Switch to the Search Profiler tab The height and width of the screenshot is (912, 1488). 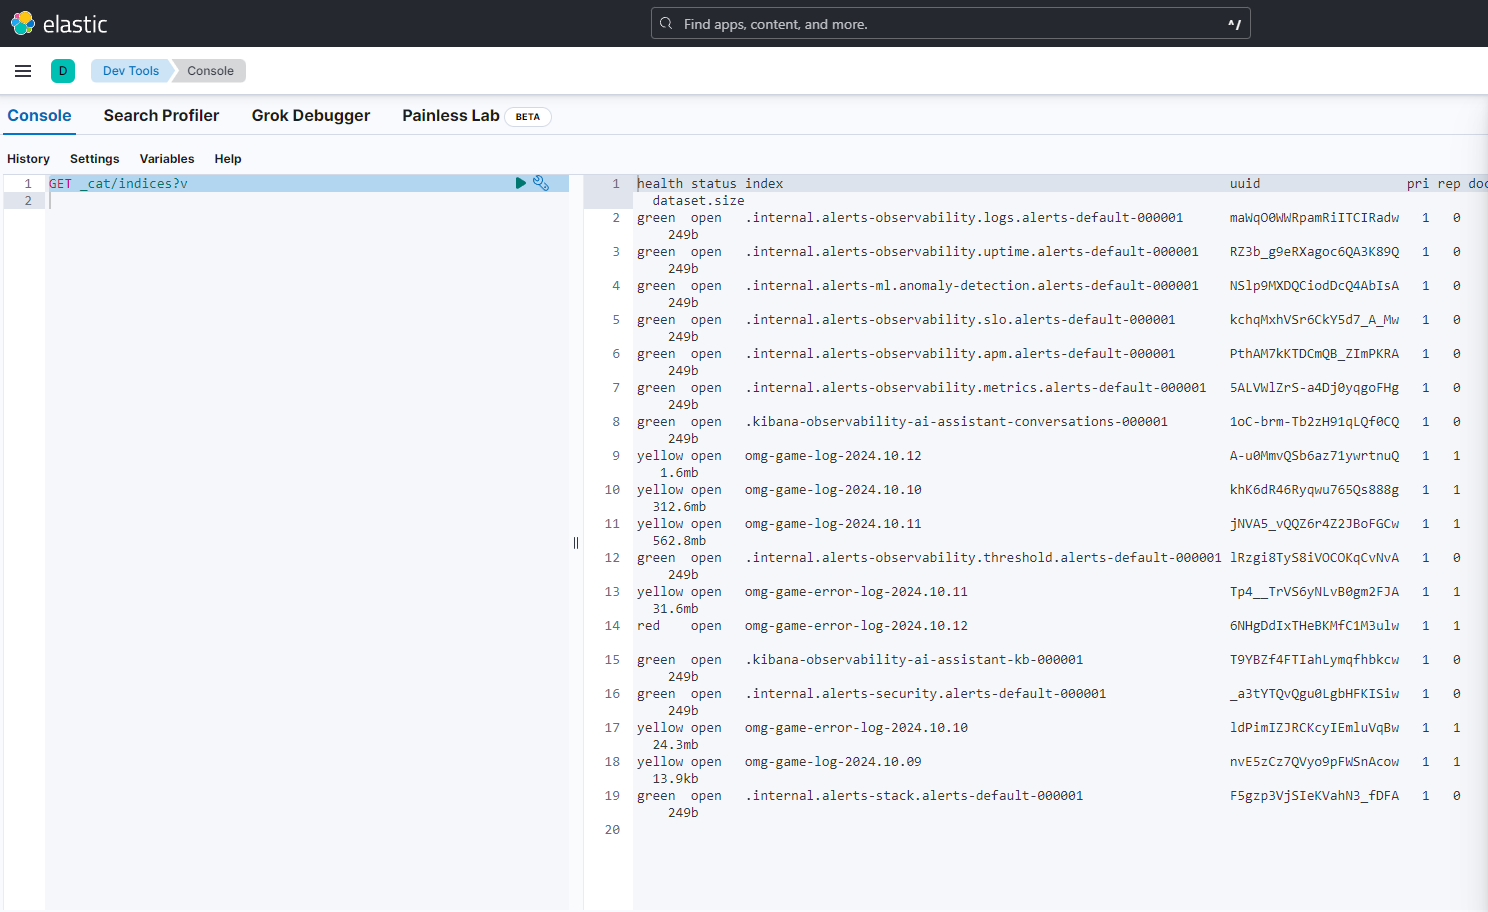click(x=161, y=116)
